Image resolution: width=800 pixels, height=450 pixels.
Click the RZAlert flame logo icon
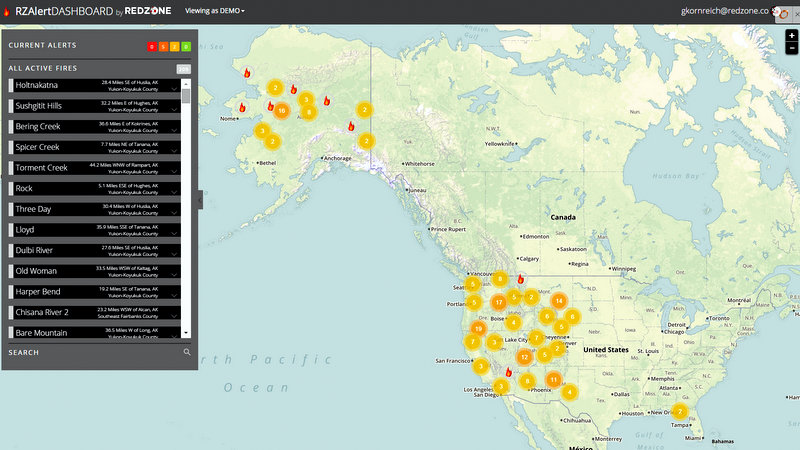[x=7, y=11]
